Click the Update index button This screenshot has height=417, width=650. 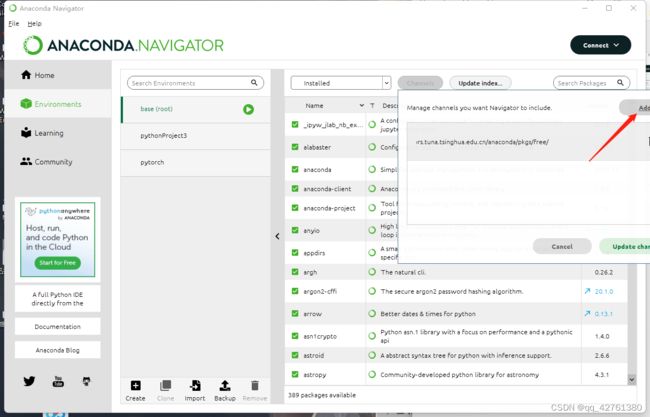[x=480, y=83]
